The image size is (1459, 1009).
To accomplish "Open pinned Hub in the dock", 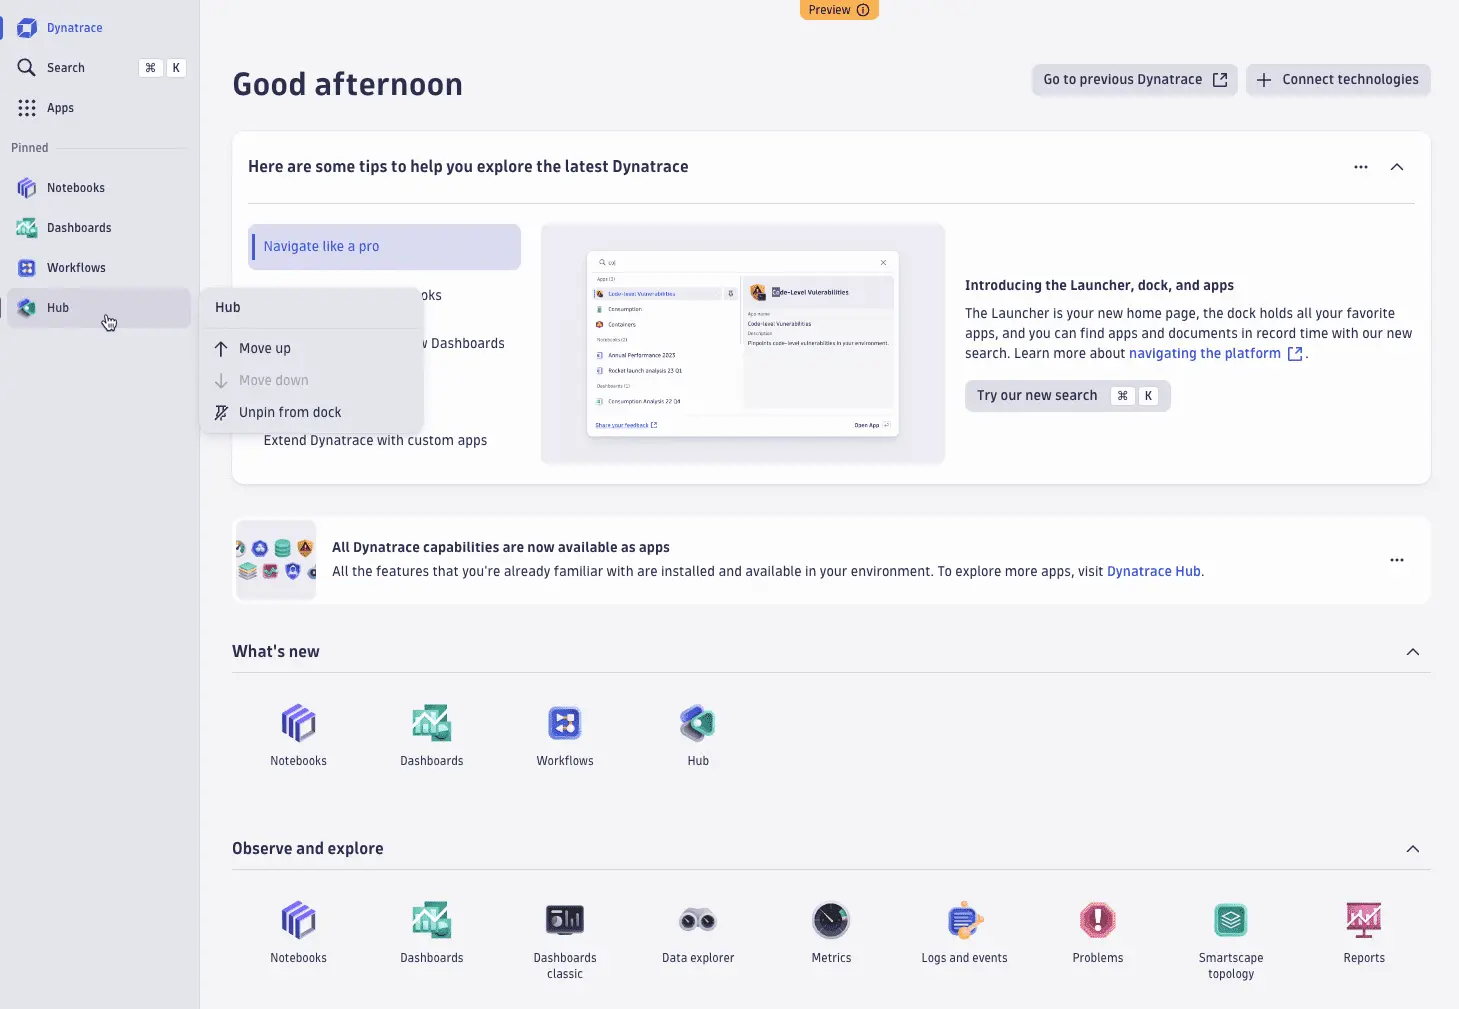I will pyautogui.click(x=98, y=308).
